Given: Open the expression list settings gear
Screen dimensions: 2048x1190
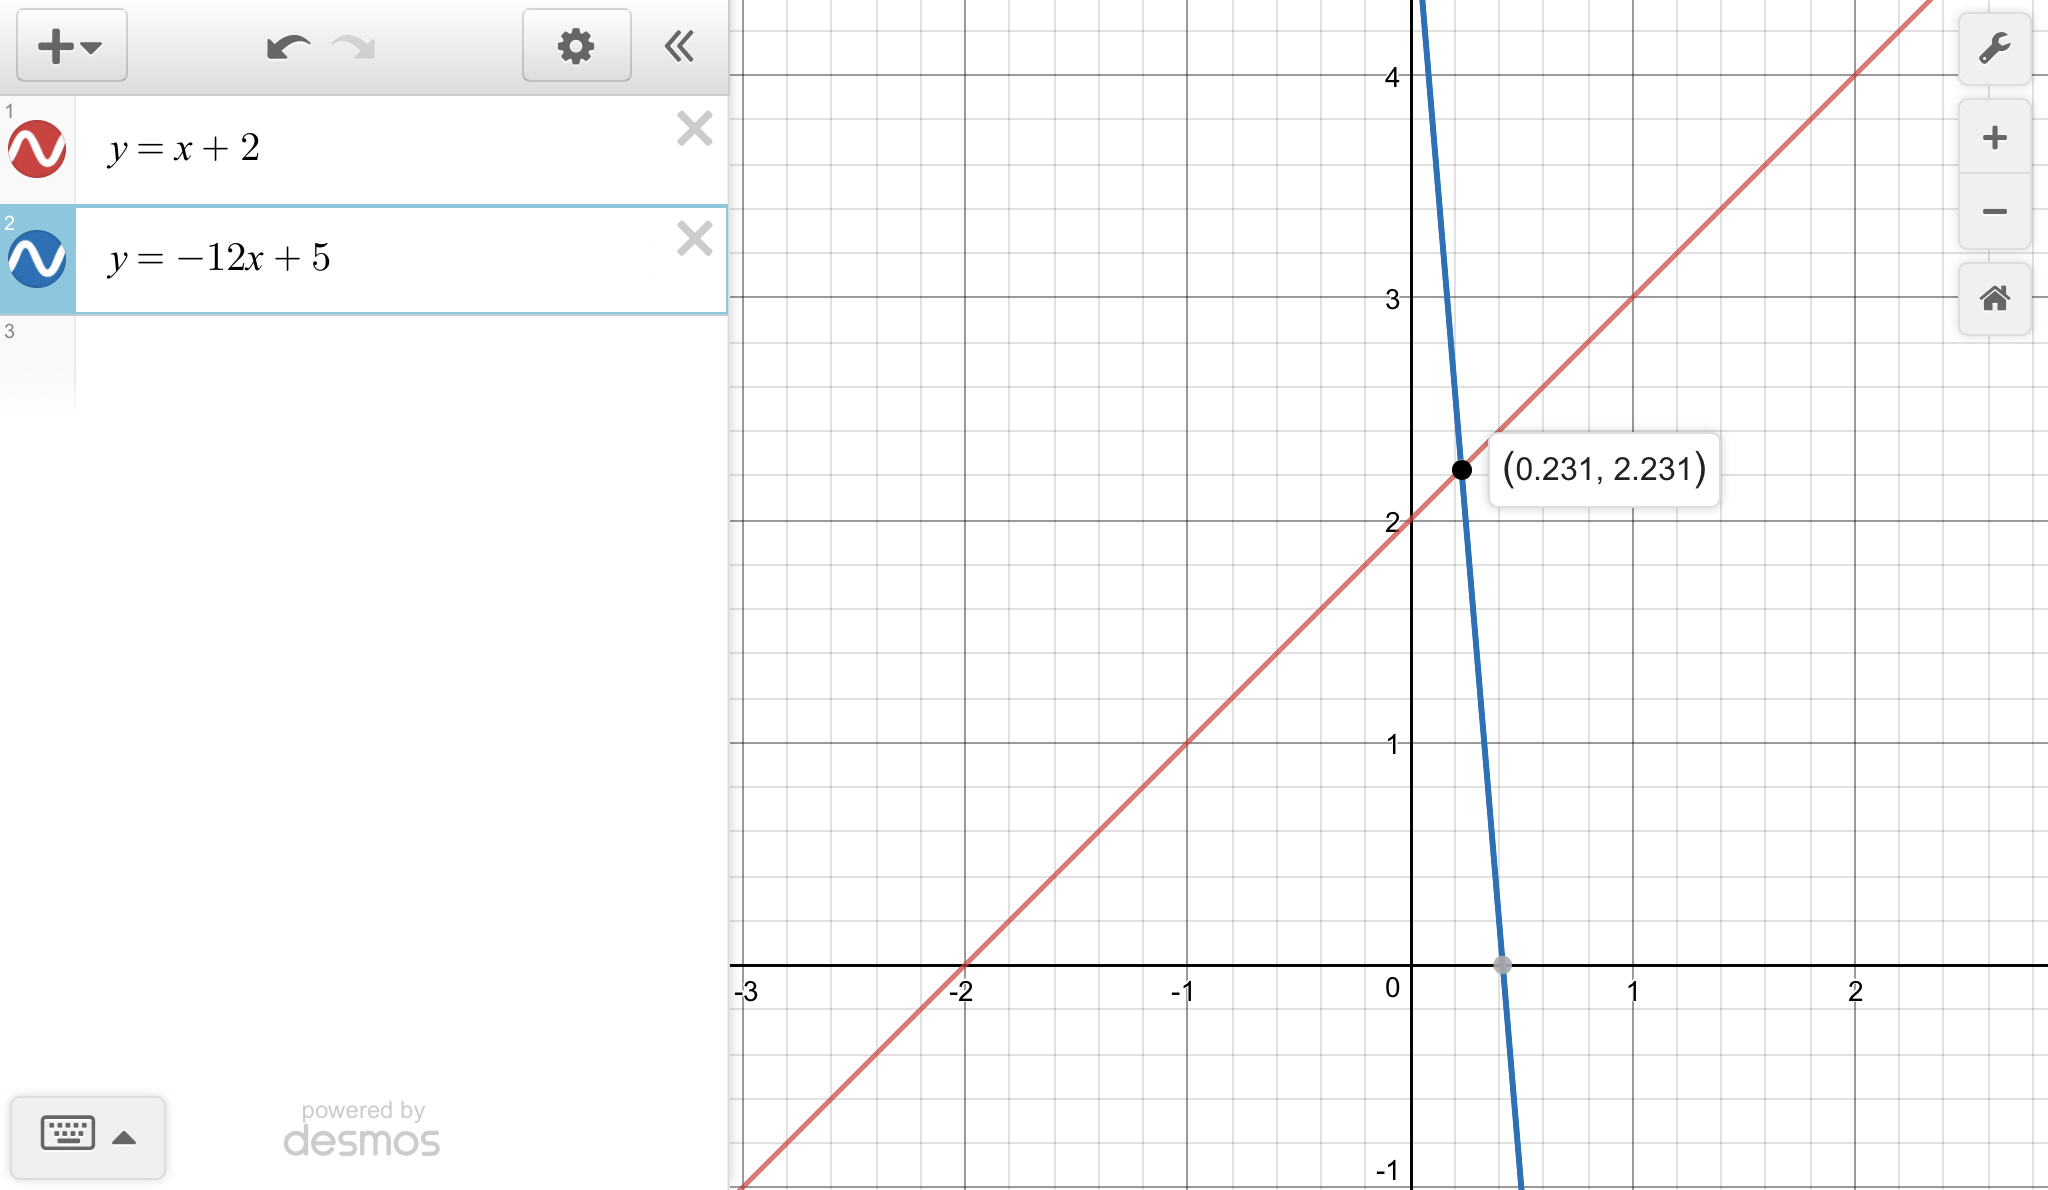Looking at the screenshot, I should point(576,46).
